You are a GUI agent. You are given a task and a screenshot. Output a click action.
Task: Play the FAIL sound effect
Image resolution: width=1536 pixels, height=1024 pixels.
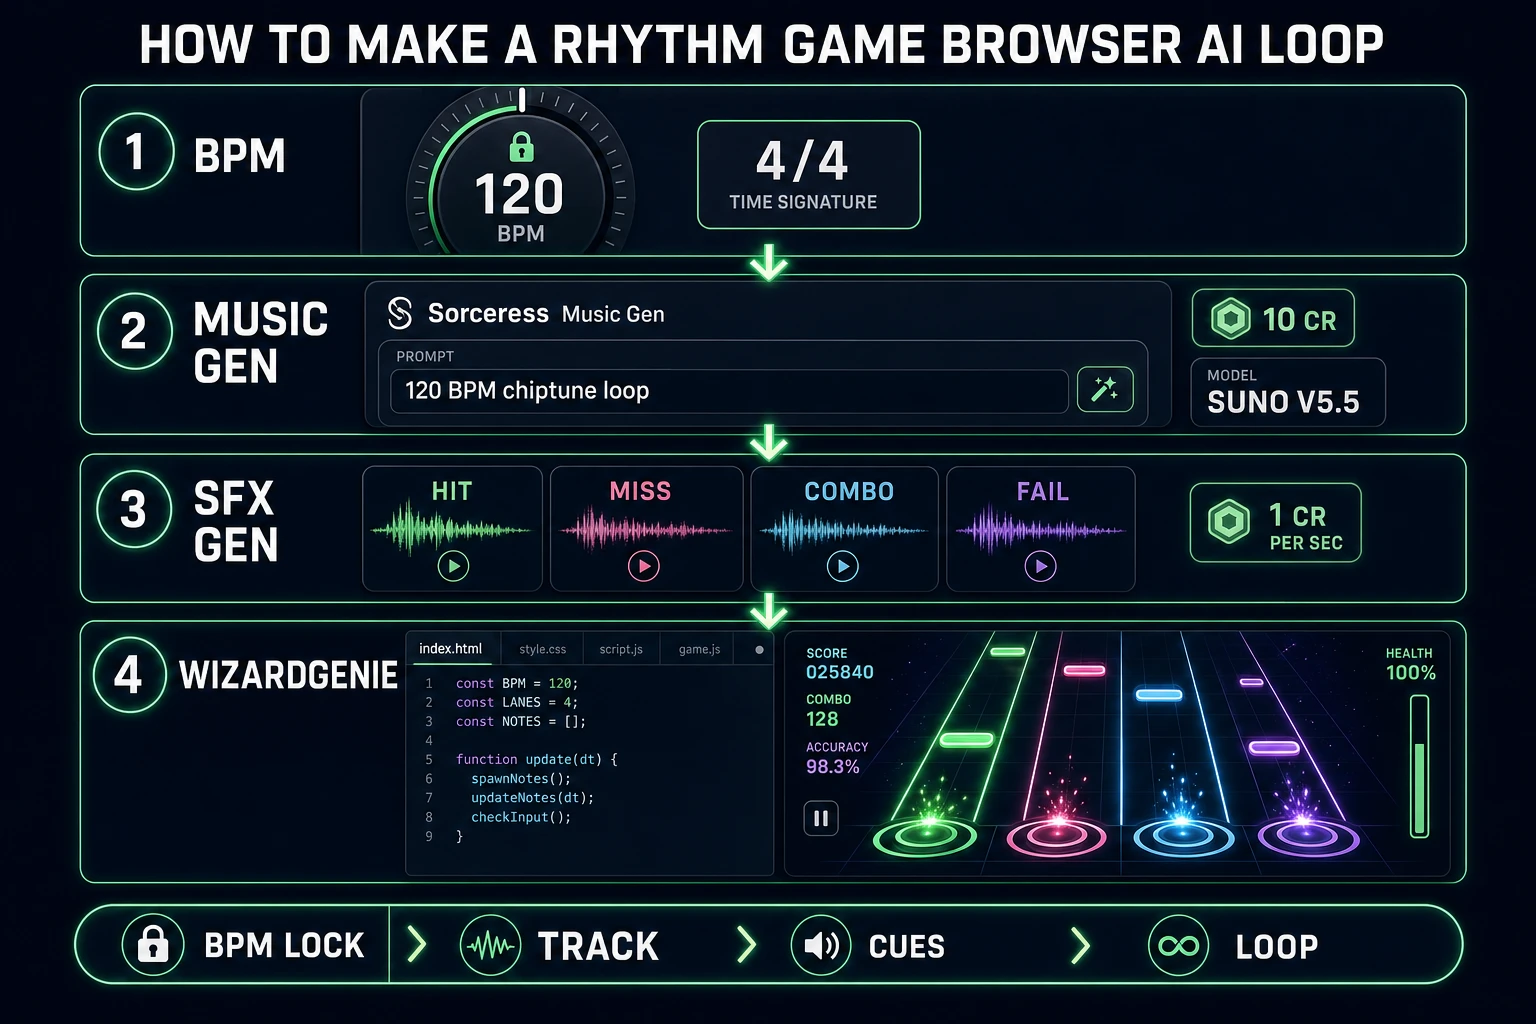coord(1040,566)
